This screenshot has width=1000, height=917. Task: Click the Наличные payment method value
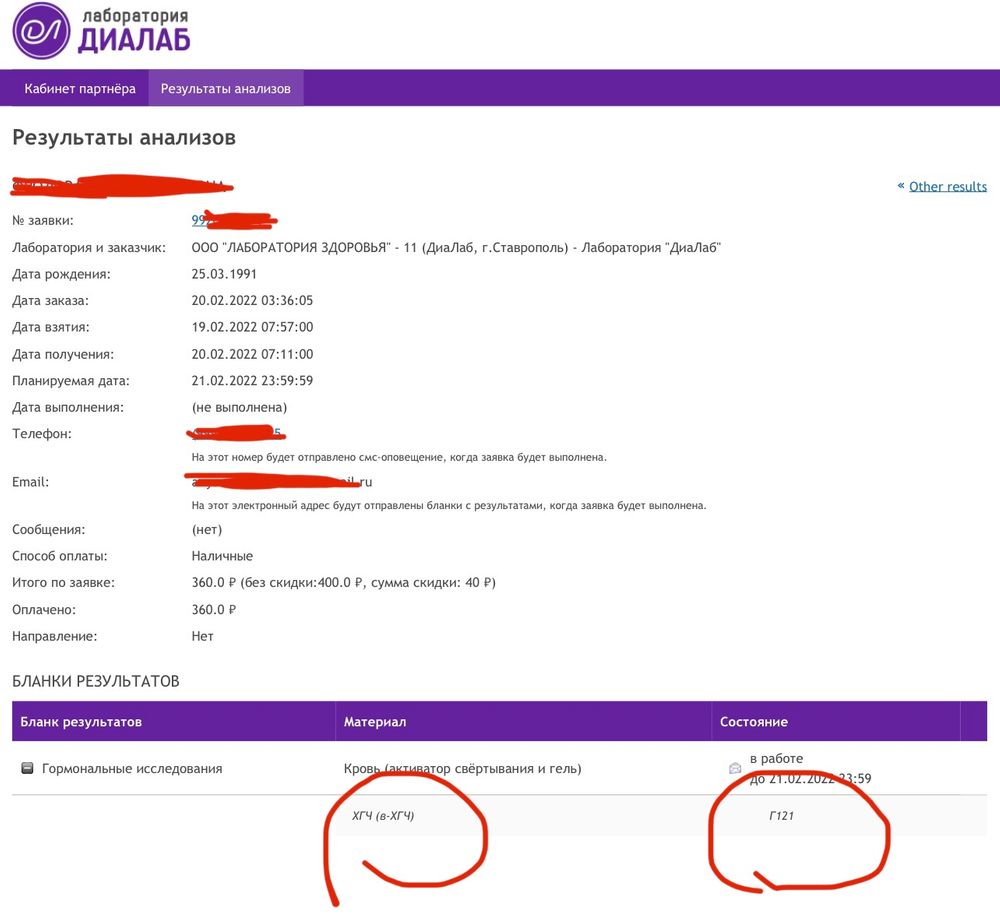click(222, 556)
